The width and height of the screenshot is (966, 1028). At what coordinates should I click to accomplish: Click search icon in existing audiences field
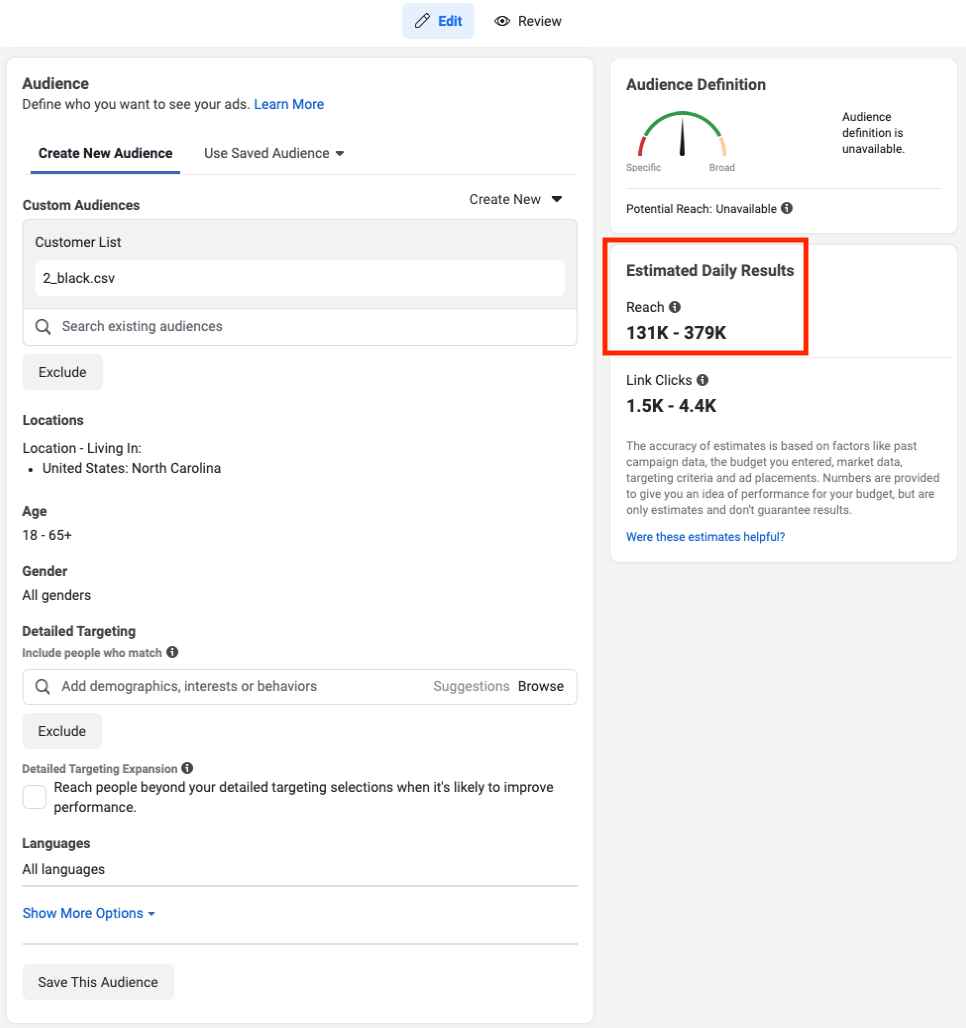click(43, 326)
